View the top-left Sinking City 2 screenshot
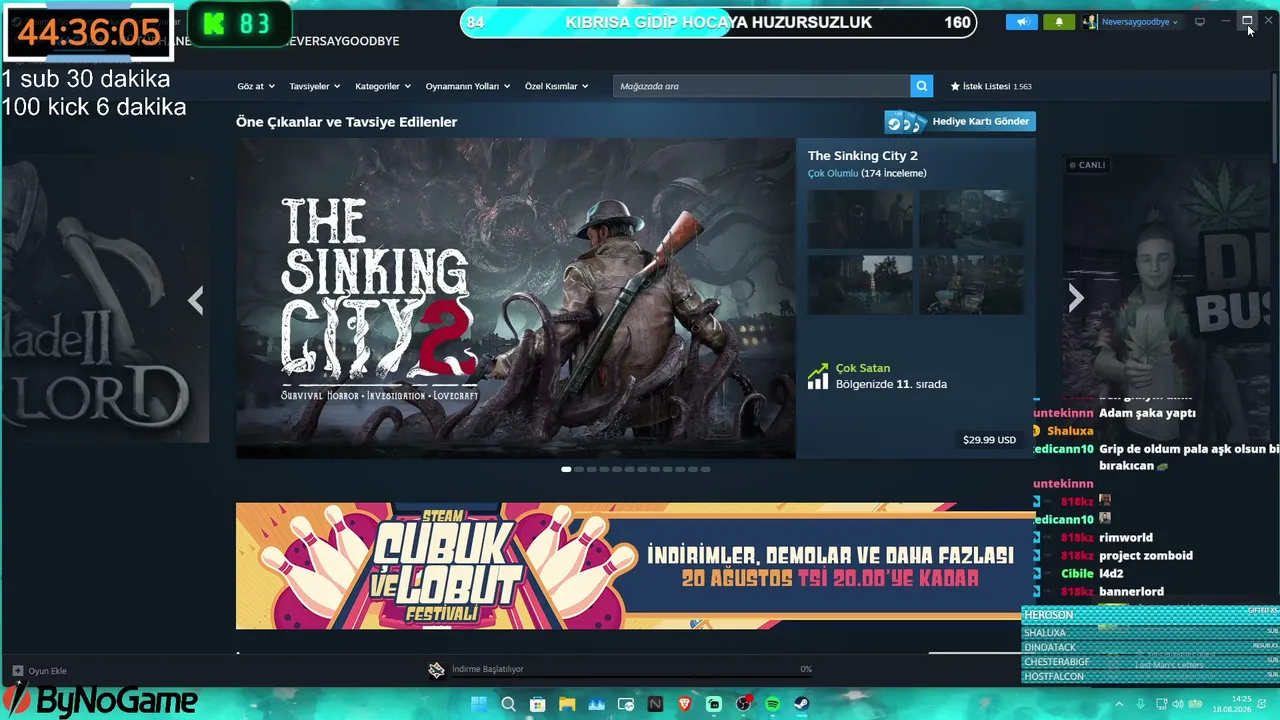The width and height of the screenshot is (1280, 720). pyautogui.click(x=860, y=219)
